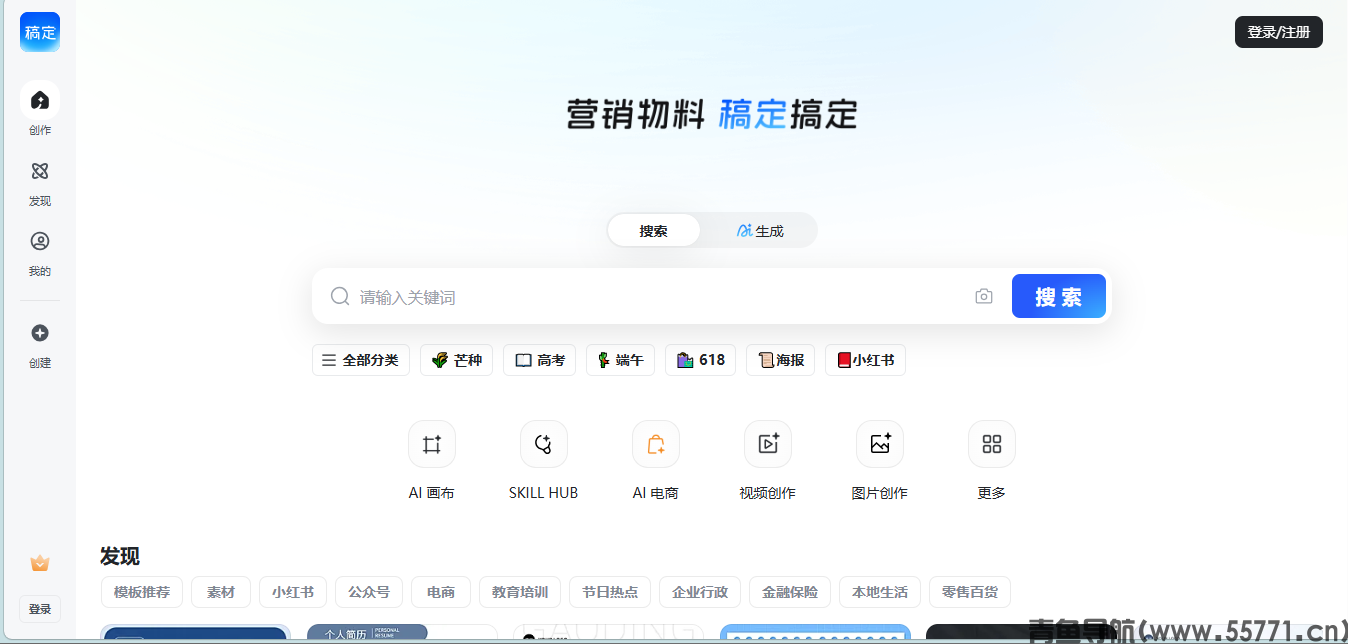Screen dimensions: 1348x644
Task: Select the 芒种 quick tag
Action: [x=457, y=360]
